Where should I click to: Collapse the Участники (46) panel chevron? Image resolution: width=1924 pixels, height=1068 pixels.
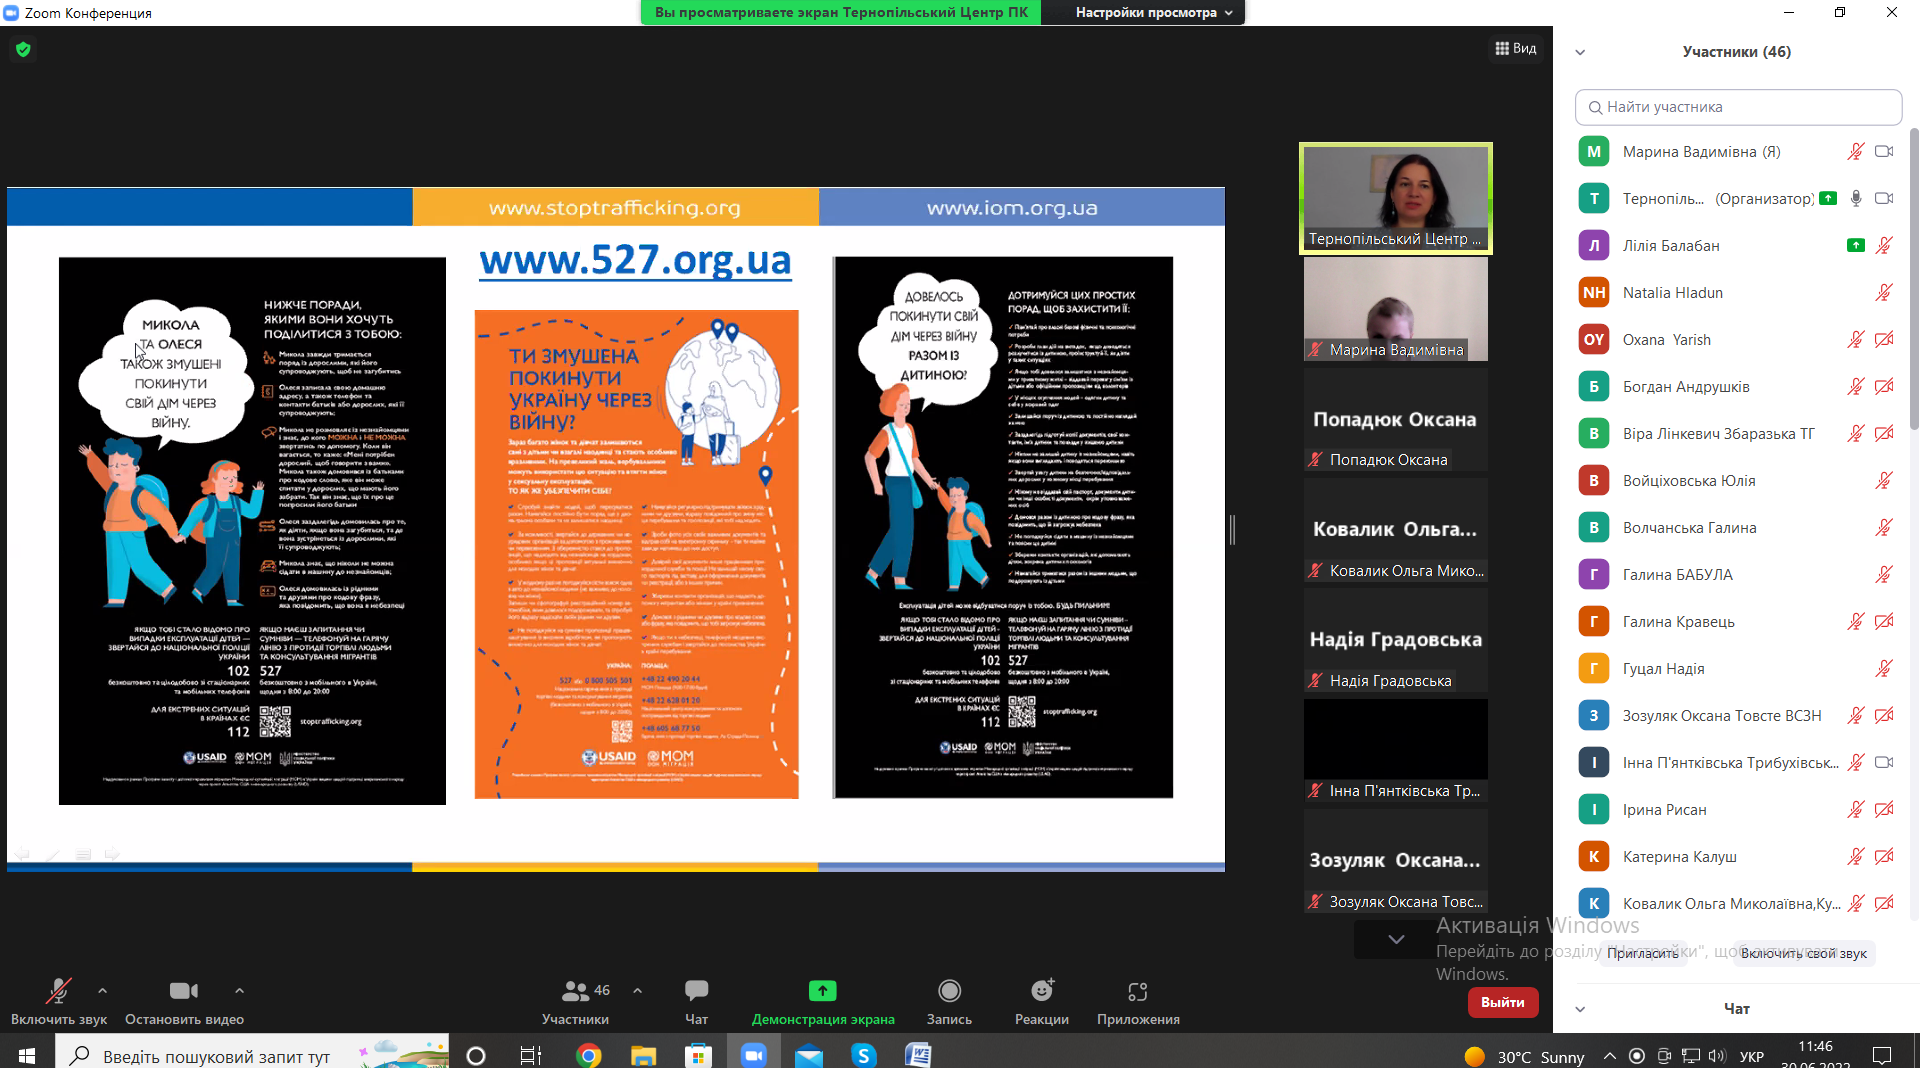click(x=1580, y=52)
